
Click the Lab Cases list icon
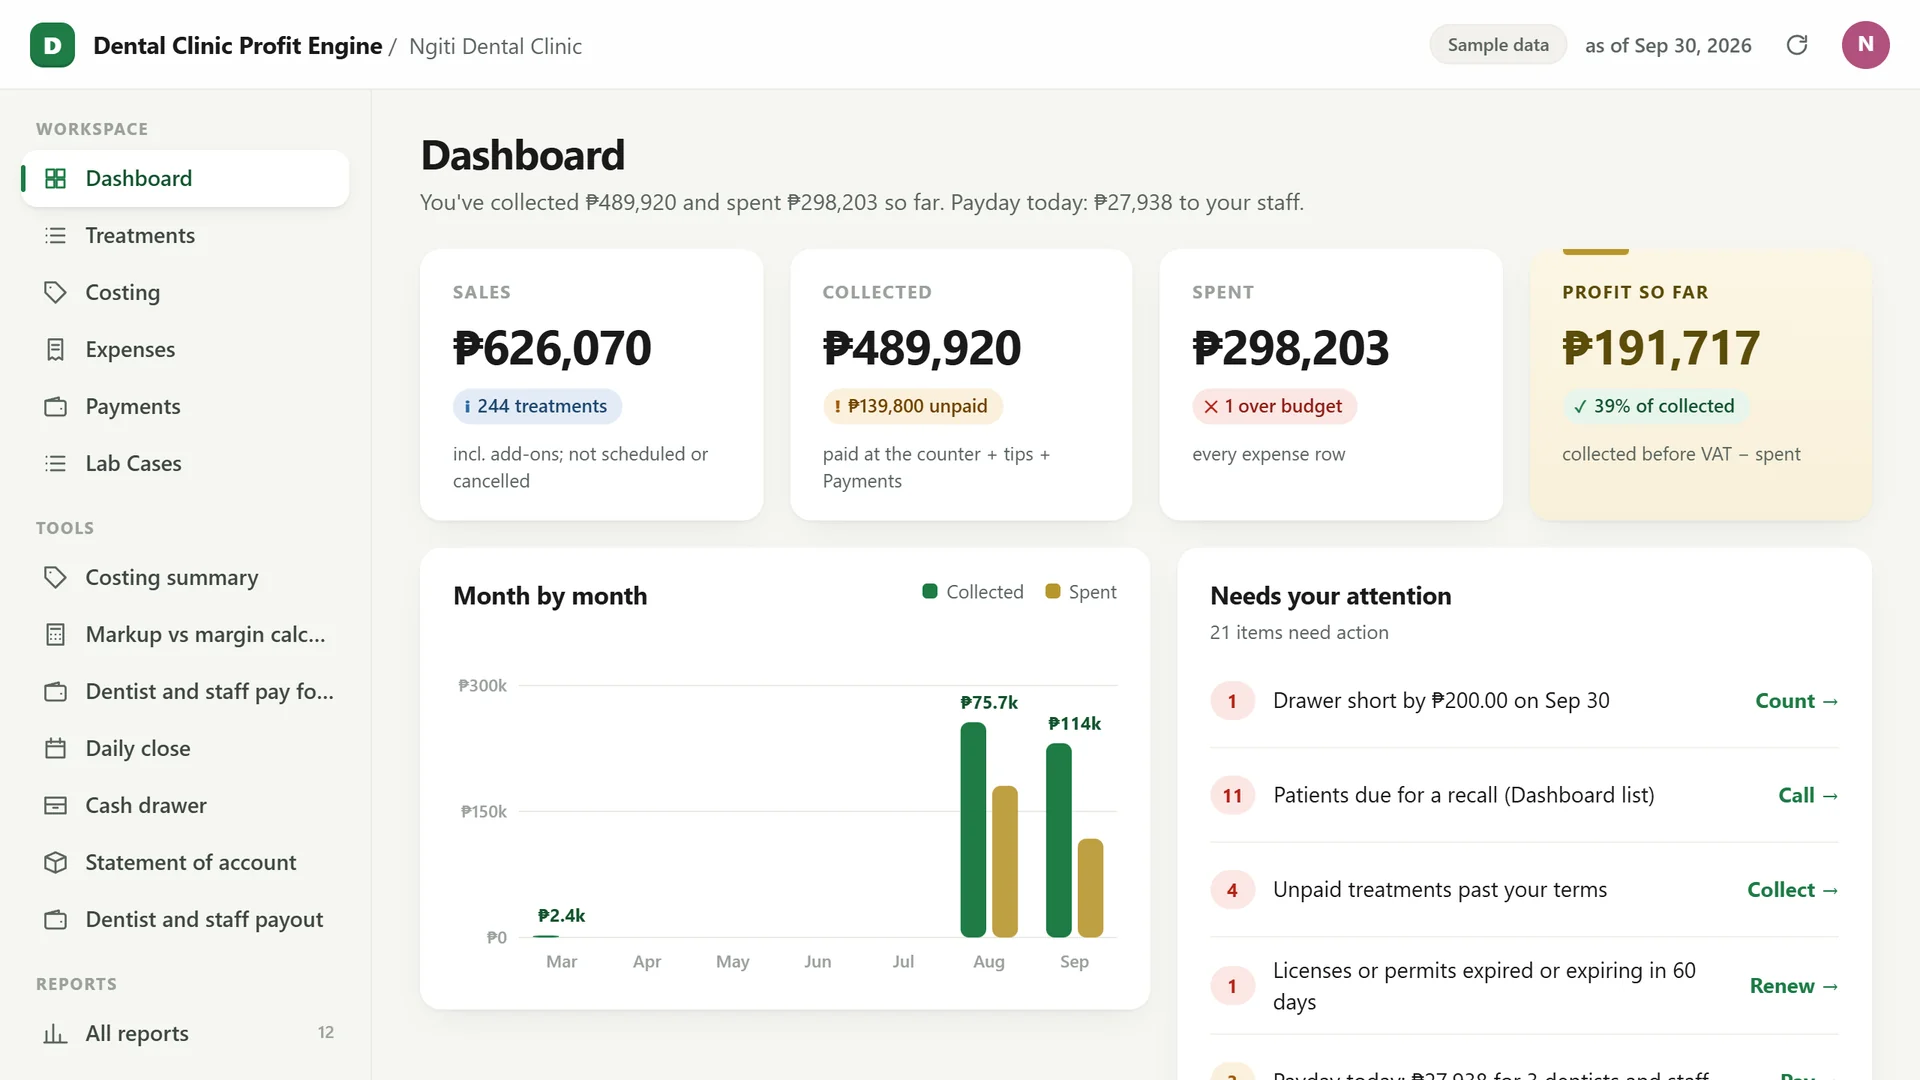(56, 463)
